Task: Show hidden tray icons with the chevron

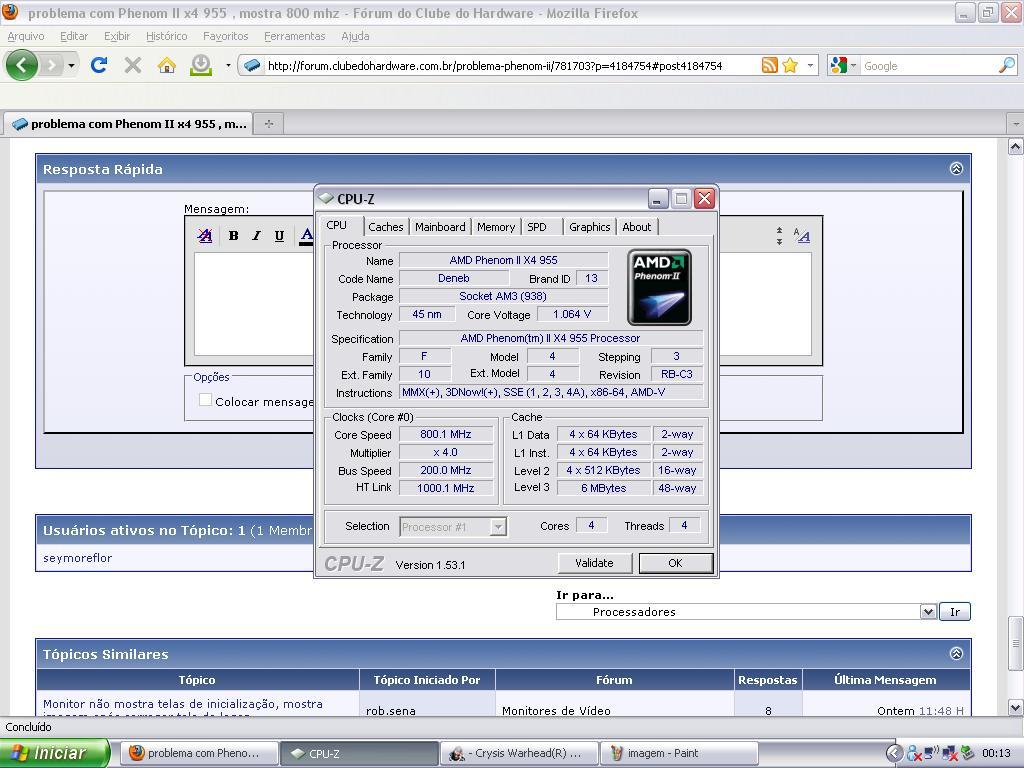Action: coord(895,753)
